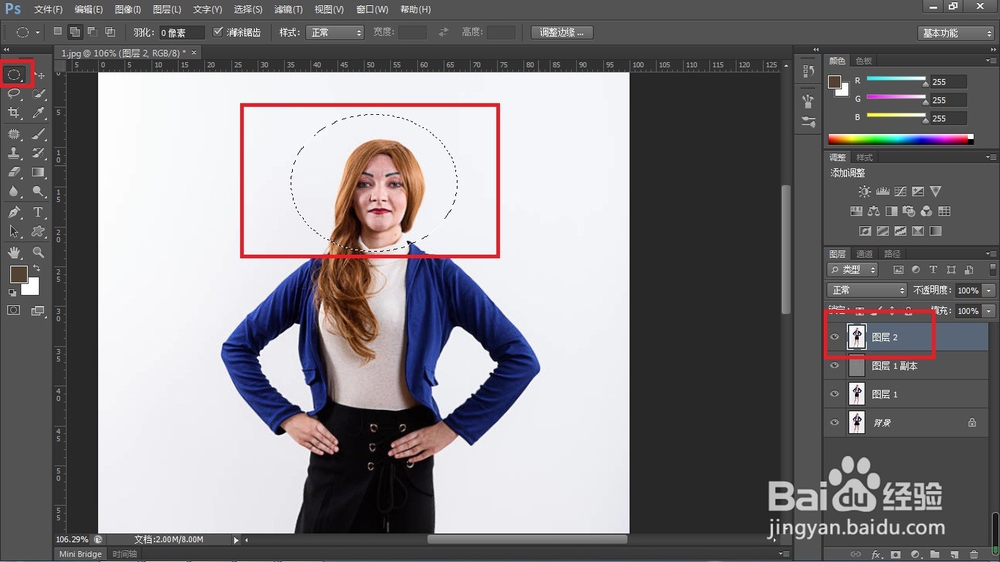Image resolution: width=1000 pixels, height=562 pixels.
Task: Add layer mask at panel bottom
Action: click(x=896, y=554)
